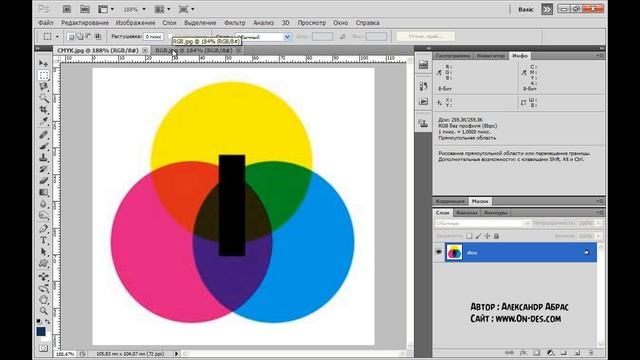The image size is (640, 360).
Task: Select the Brush tool
Action: tap(44, 146)
